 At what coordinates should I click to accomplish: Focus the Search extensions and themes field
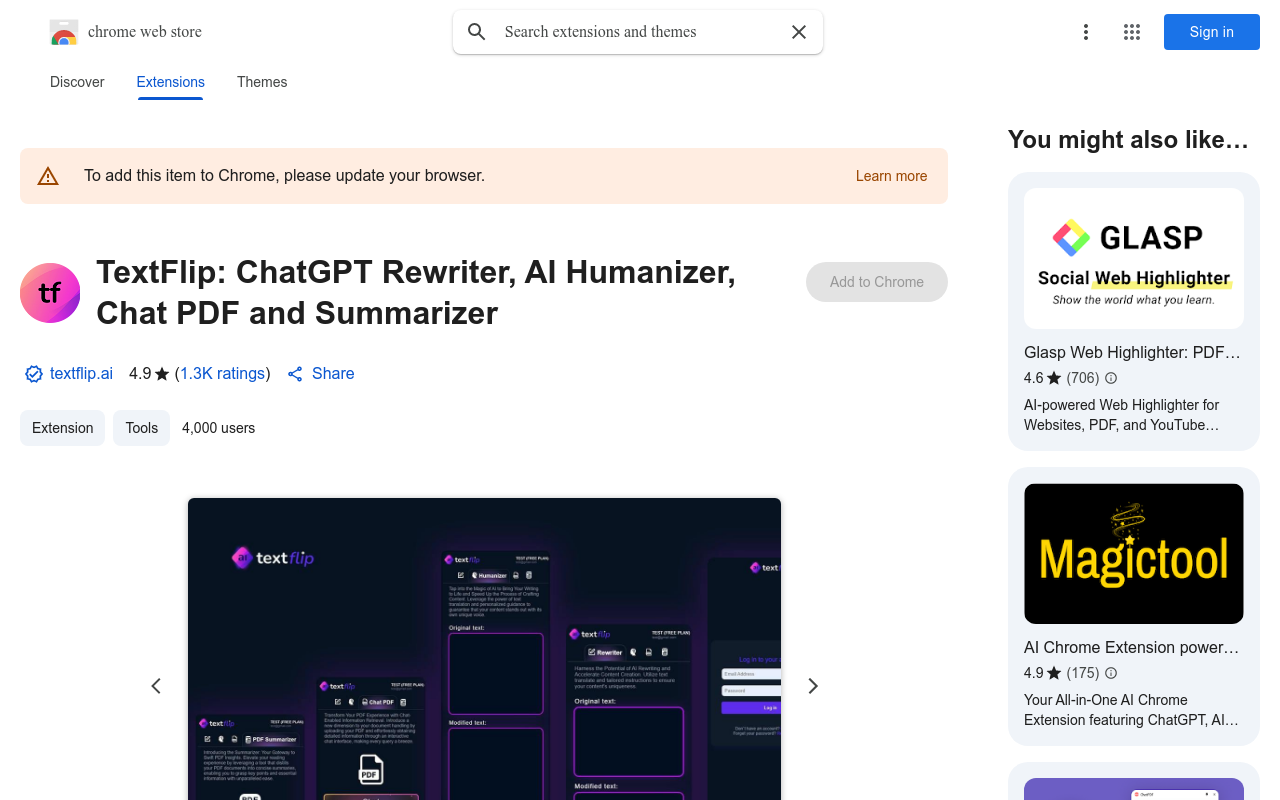click(640, 32)
